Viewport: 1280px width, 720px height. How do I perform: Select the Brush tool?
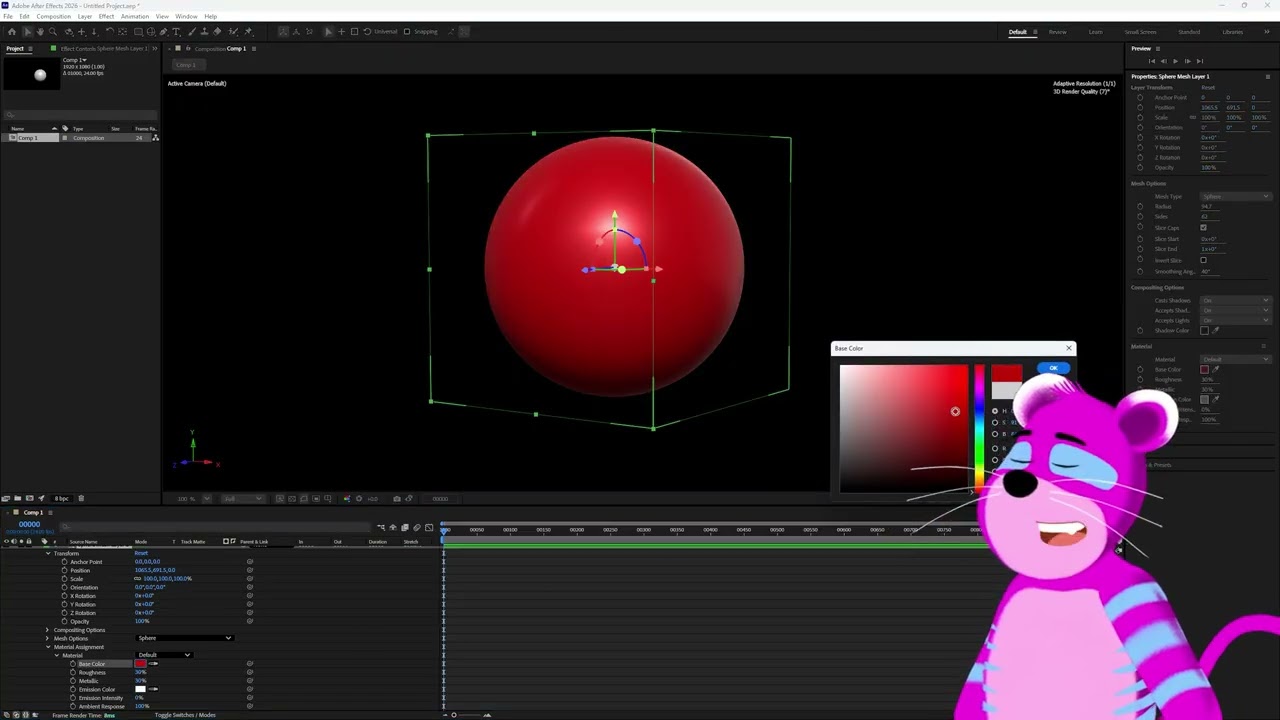pyautogui.click(x=190, y=32)
